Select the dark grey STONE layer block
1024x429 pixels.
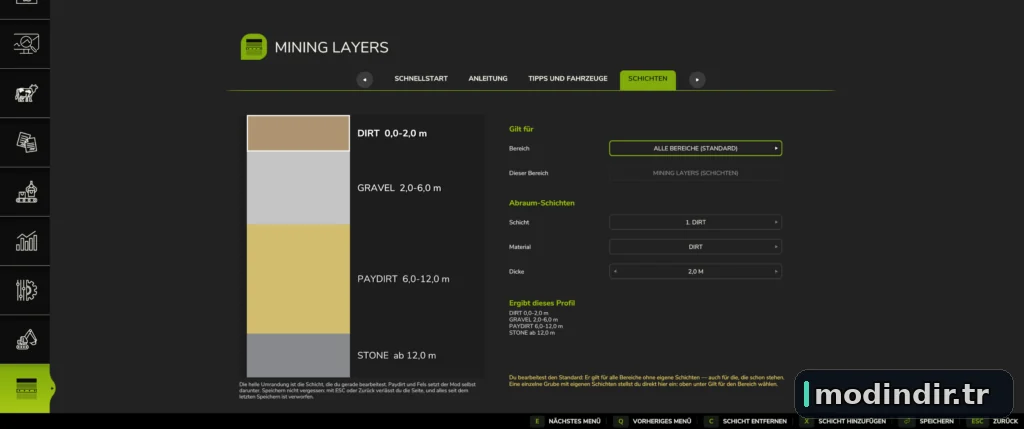tap(298, 355)
